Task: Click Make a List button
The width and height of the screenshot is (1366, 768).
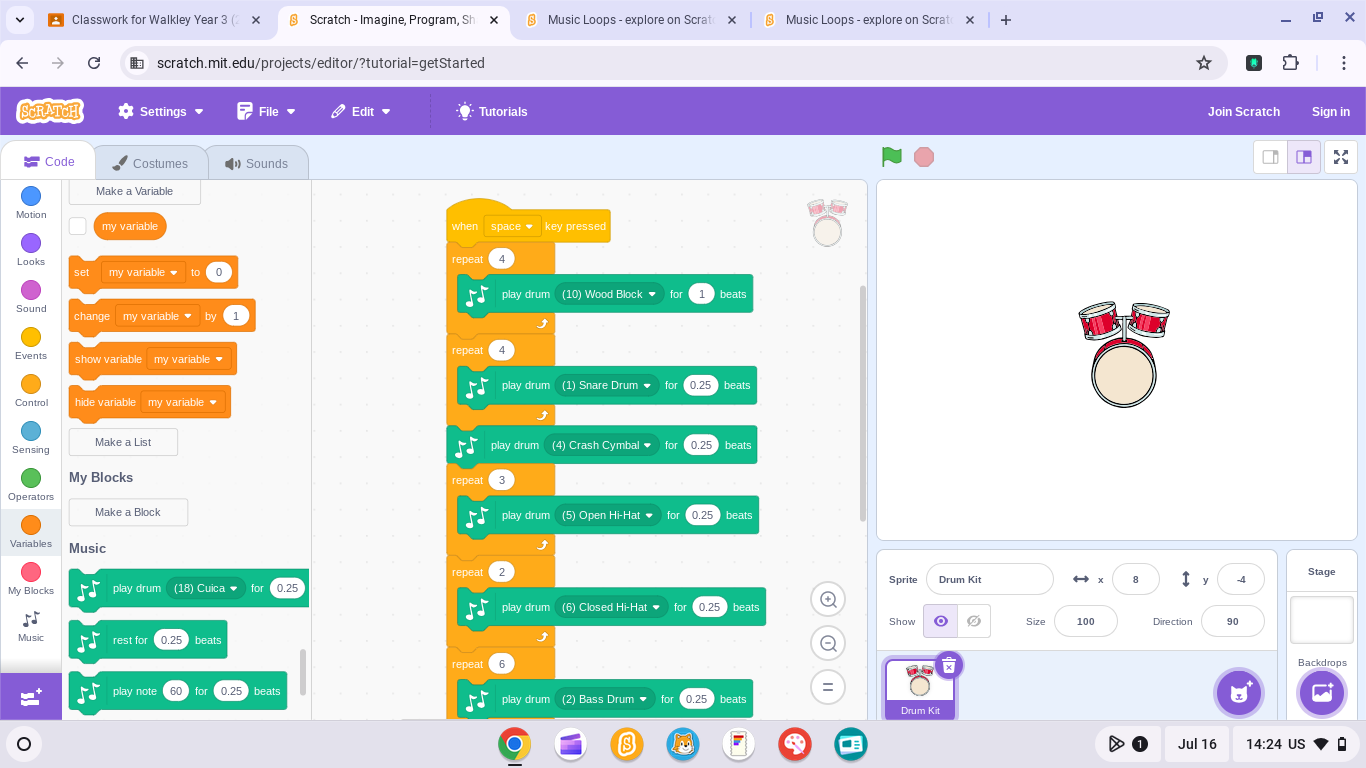Action: click(x=123, y=442)
